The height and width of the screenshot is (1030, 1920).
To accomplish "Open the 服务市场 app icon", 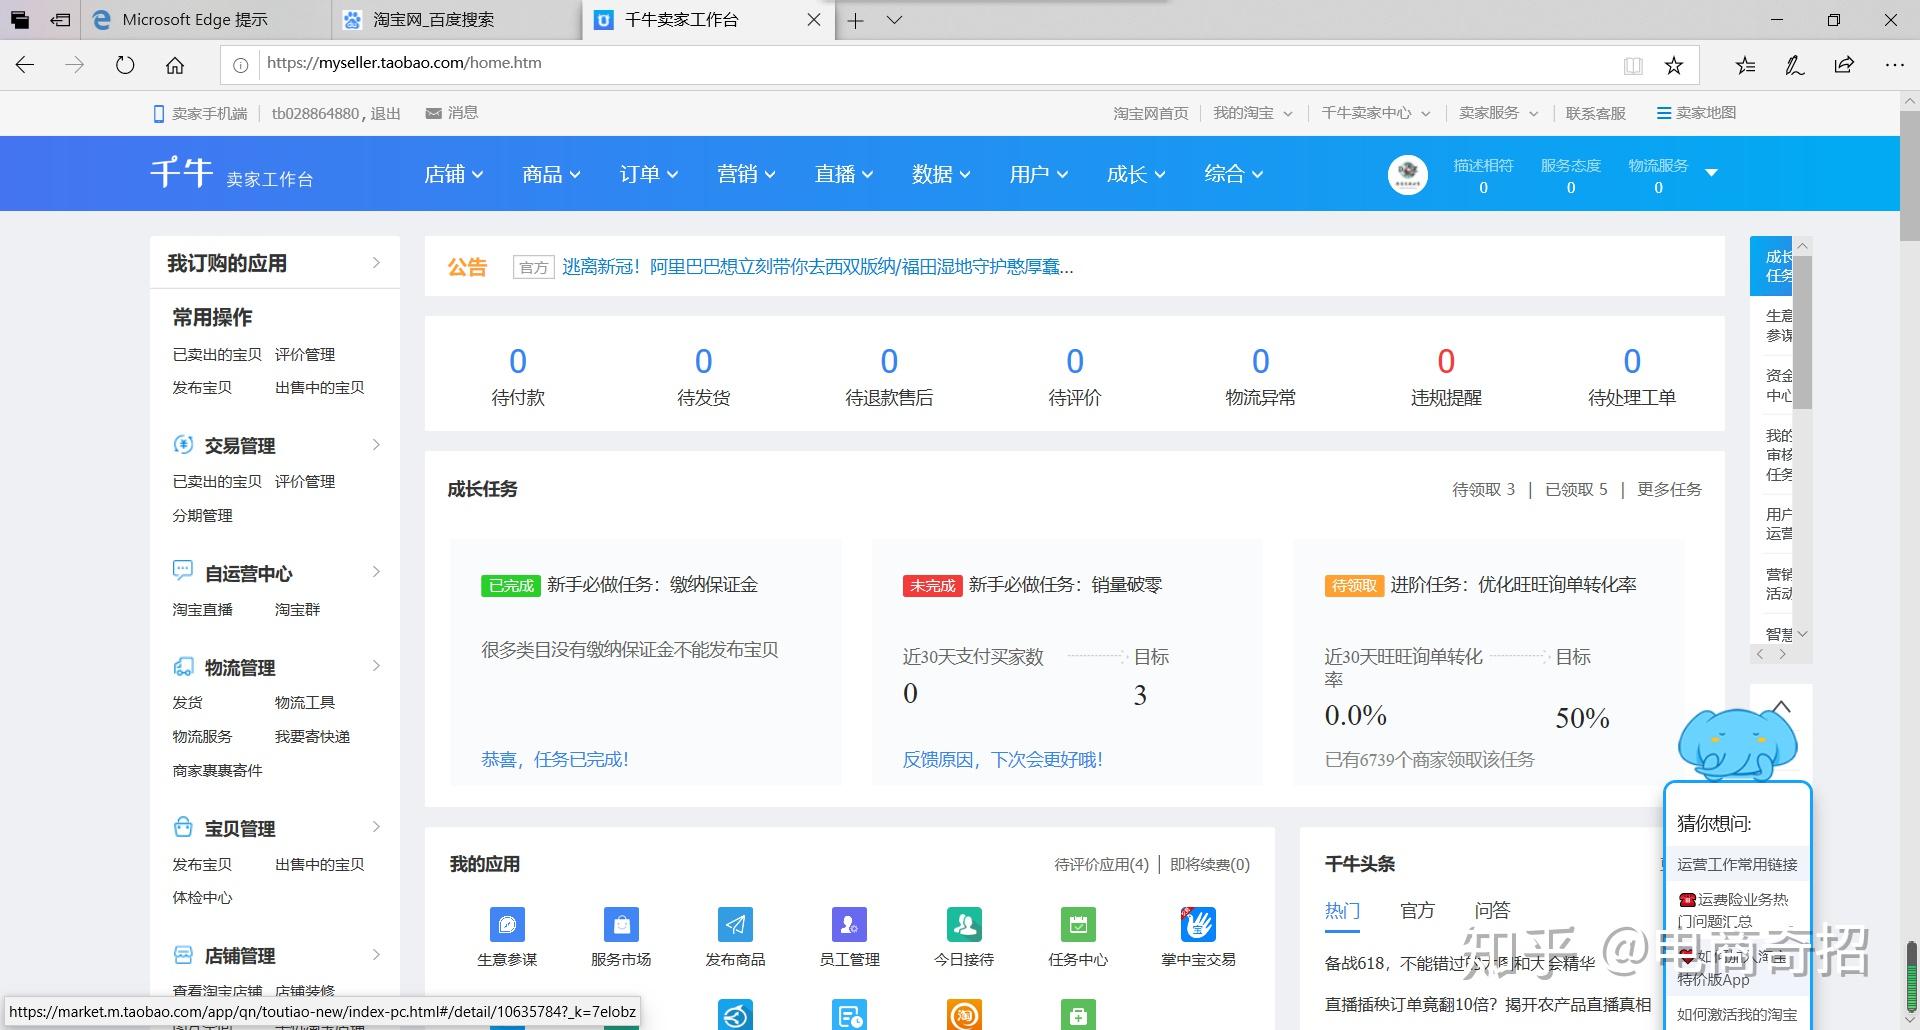I will click(x=621, y=925).
